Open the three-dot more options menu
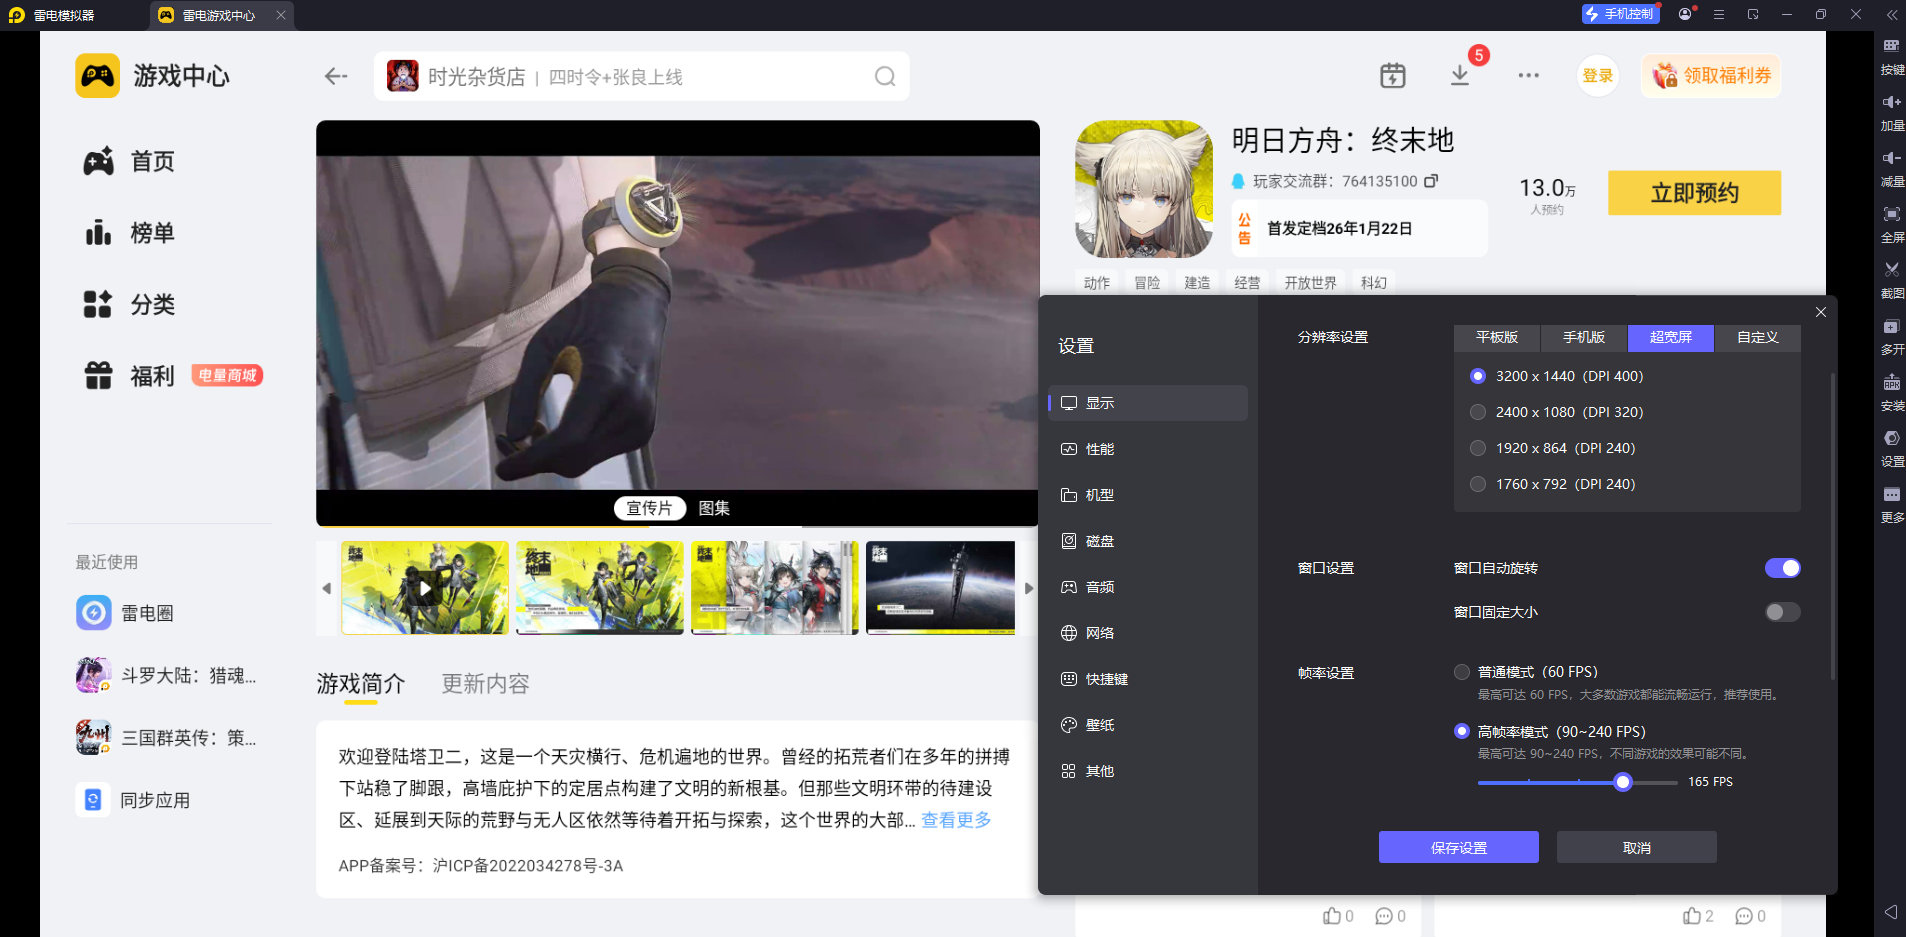 (x=1528, y=75)
